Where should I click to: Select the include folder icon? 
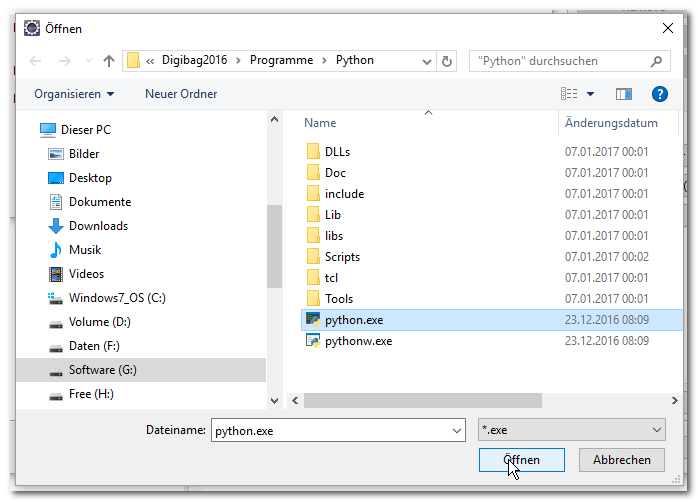[x=313, y=193]
